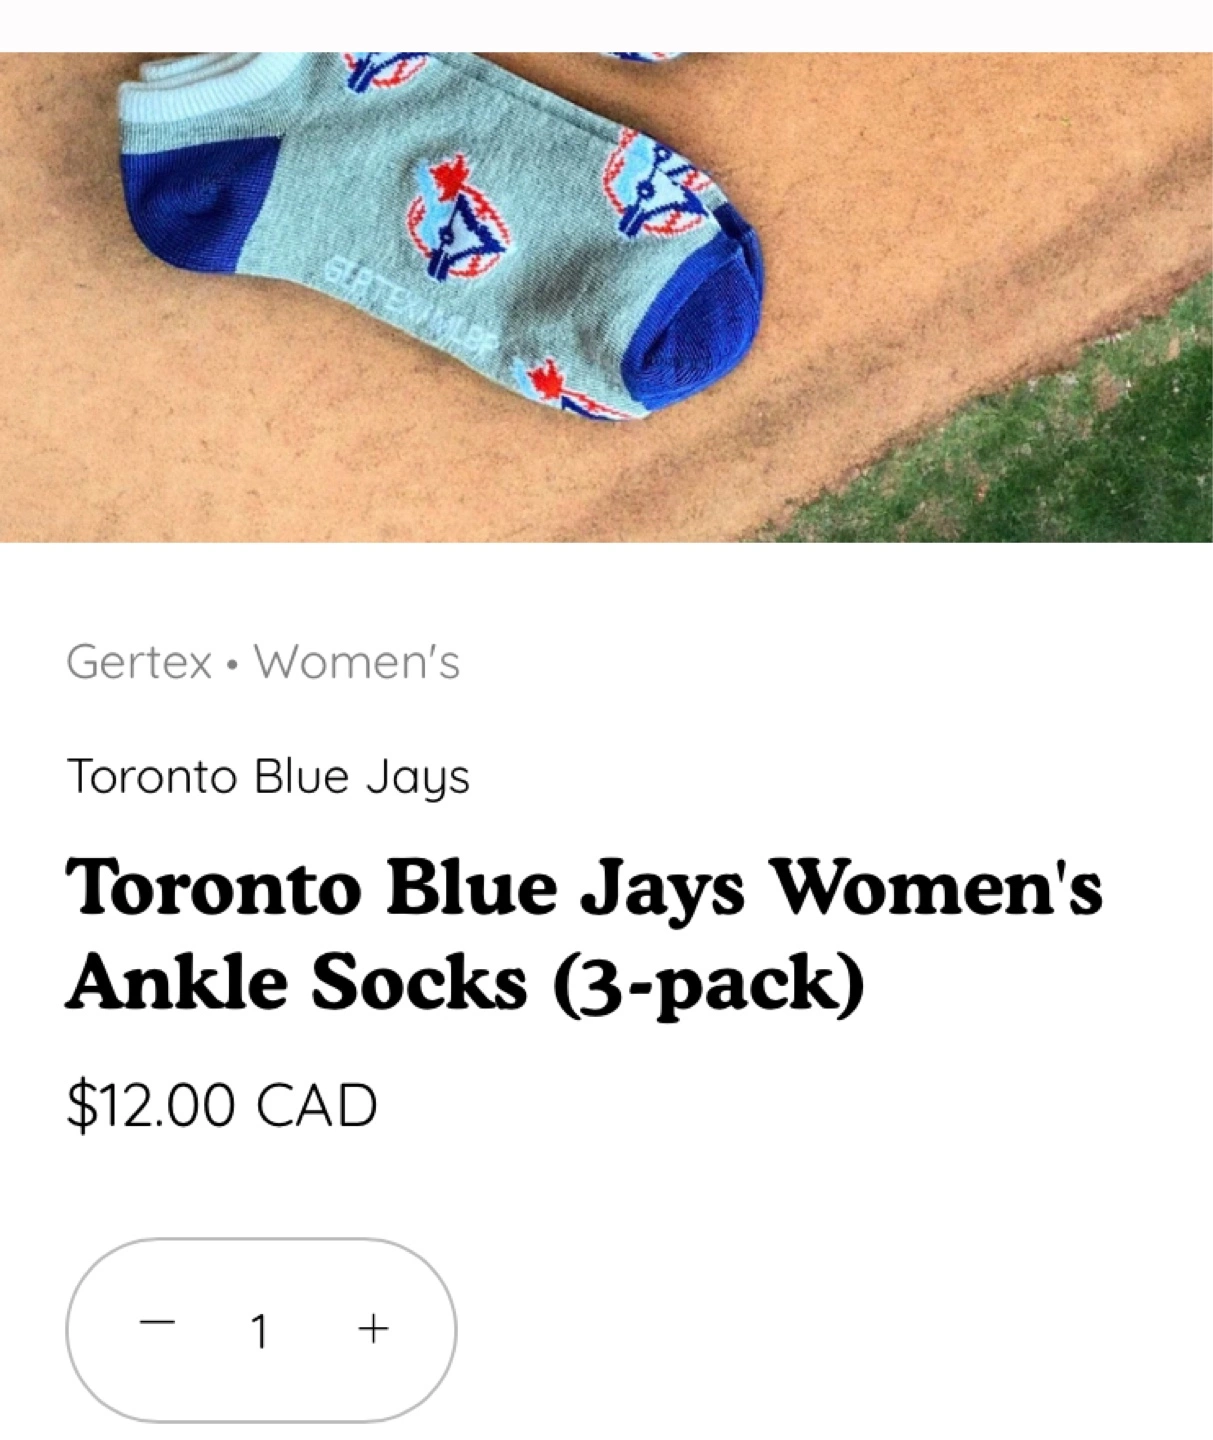Click the Toronto Blue Jays Women's Ankle Socks title
The width and height of the screenshot is (1213, 1440).
(x=584, y=935)
